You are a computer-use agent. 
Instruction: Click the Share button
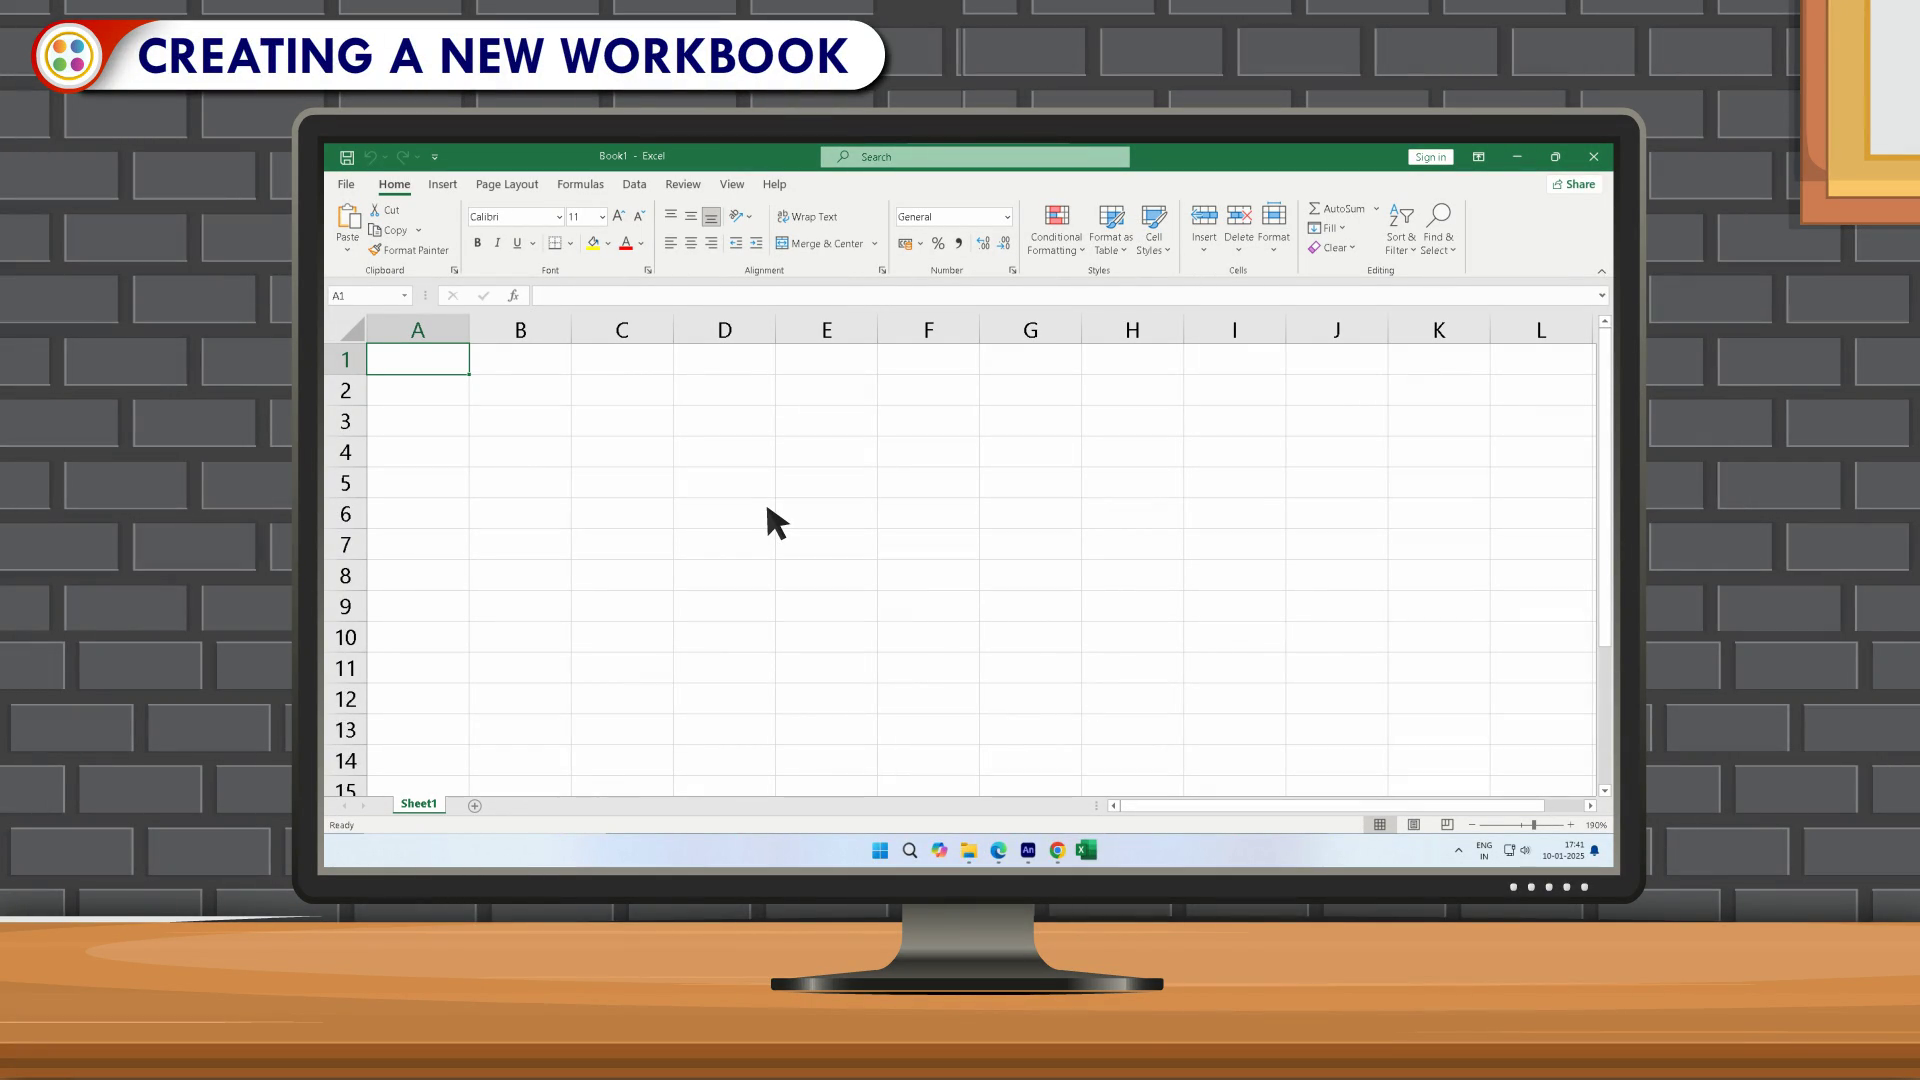click(x=1573, y=185)
